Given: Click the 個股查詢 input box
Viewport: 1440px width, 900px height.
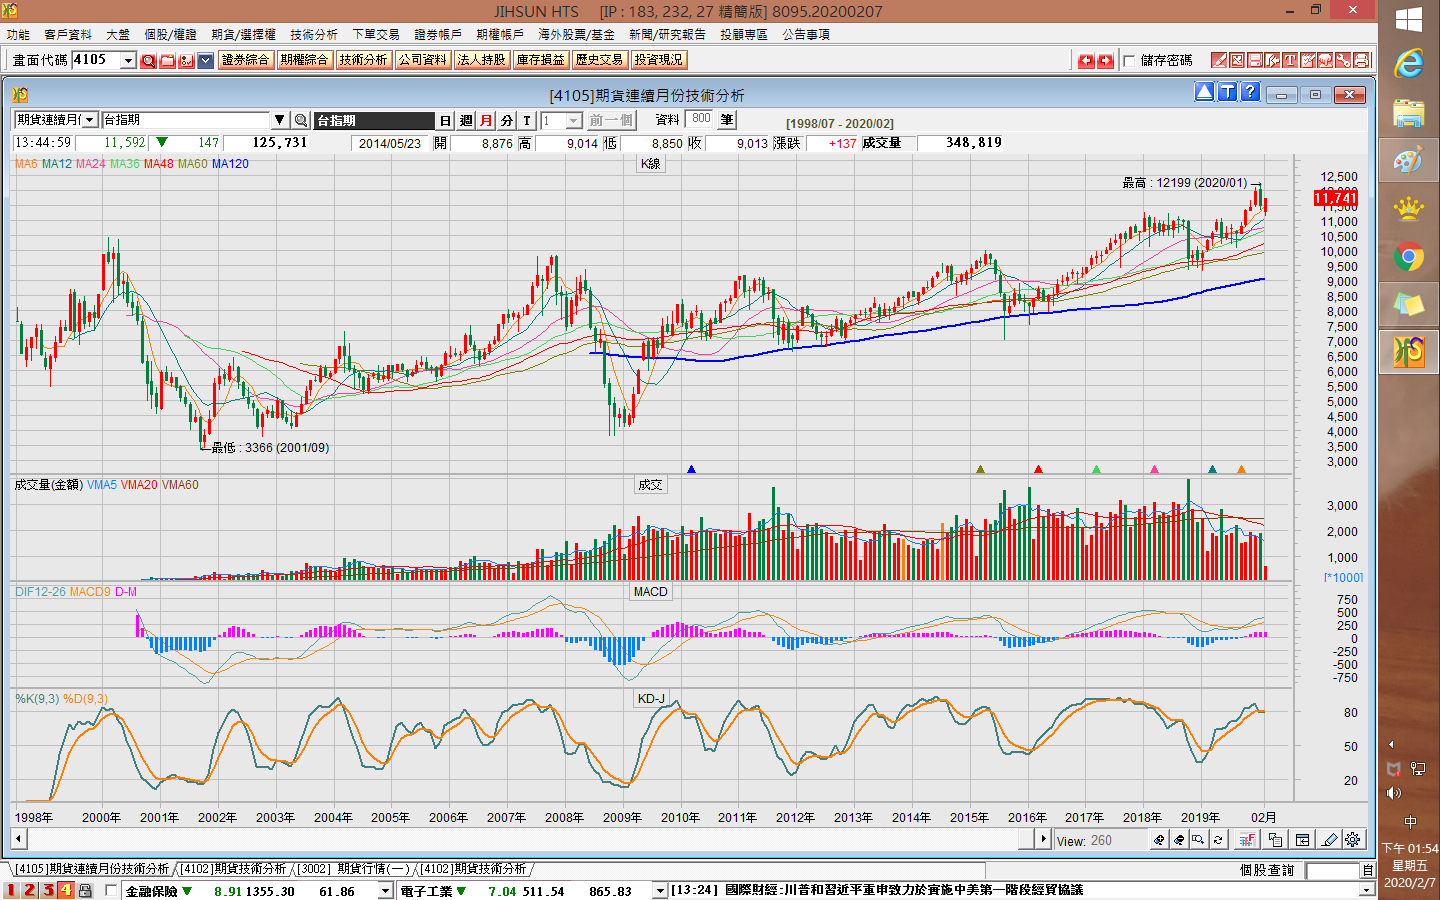Looking at the screenshot, I should pyautogui.click(x=1332, y=871).
